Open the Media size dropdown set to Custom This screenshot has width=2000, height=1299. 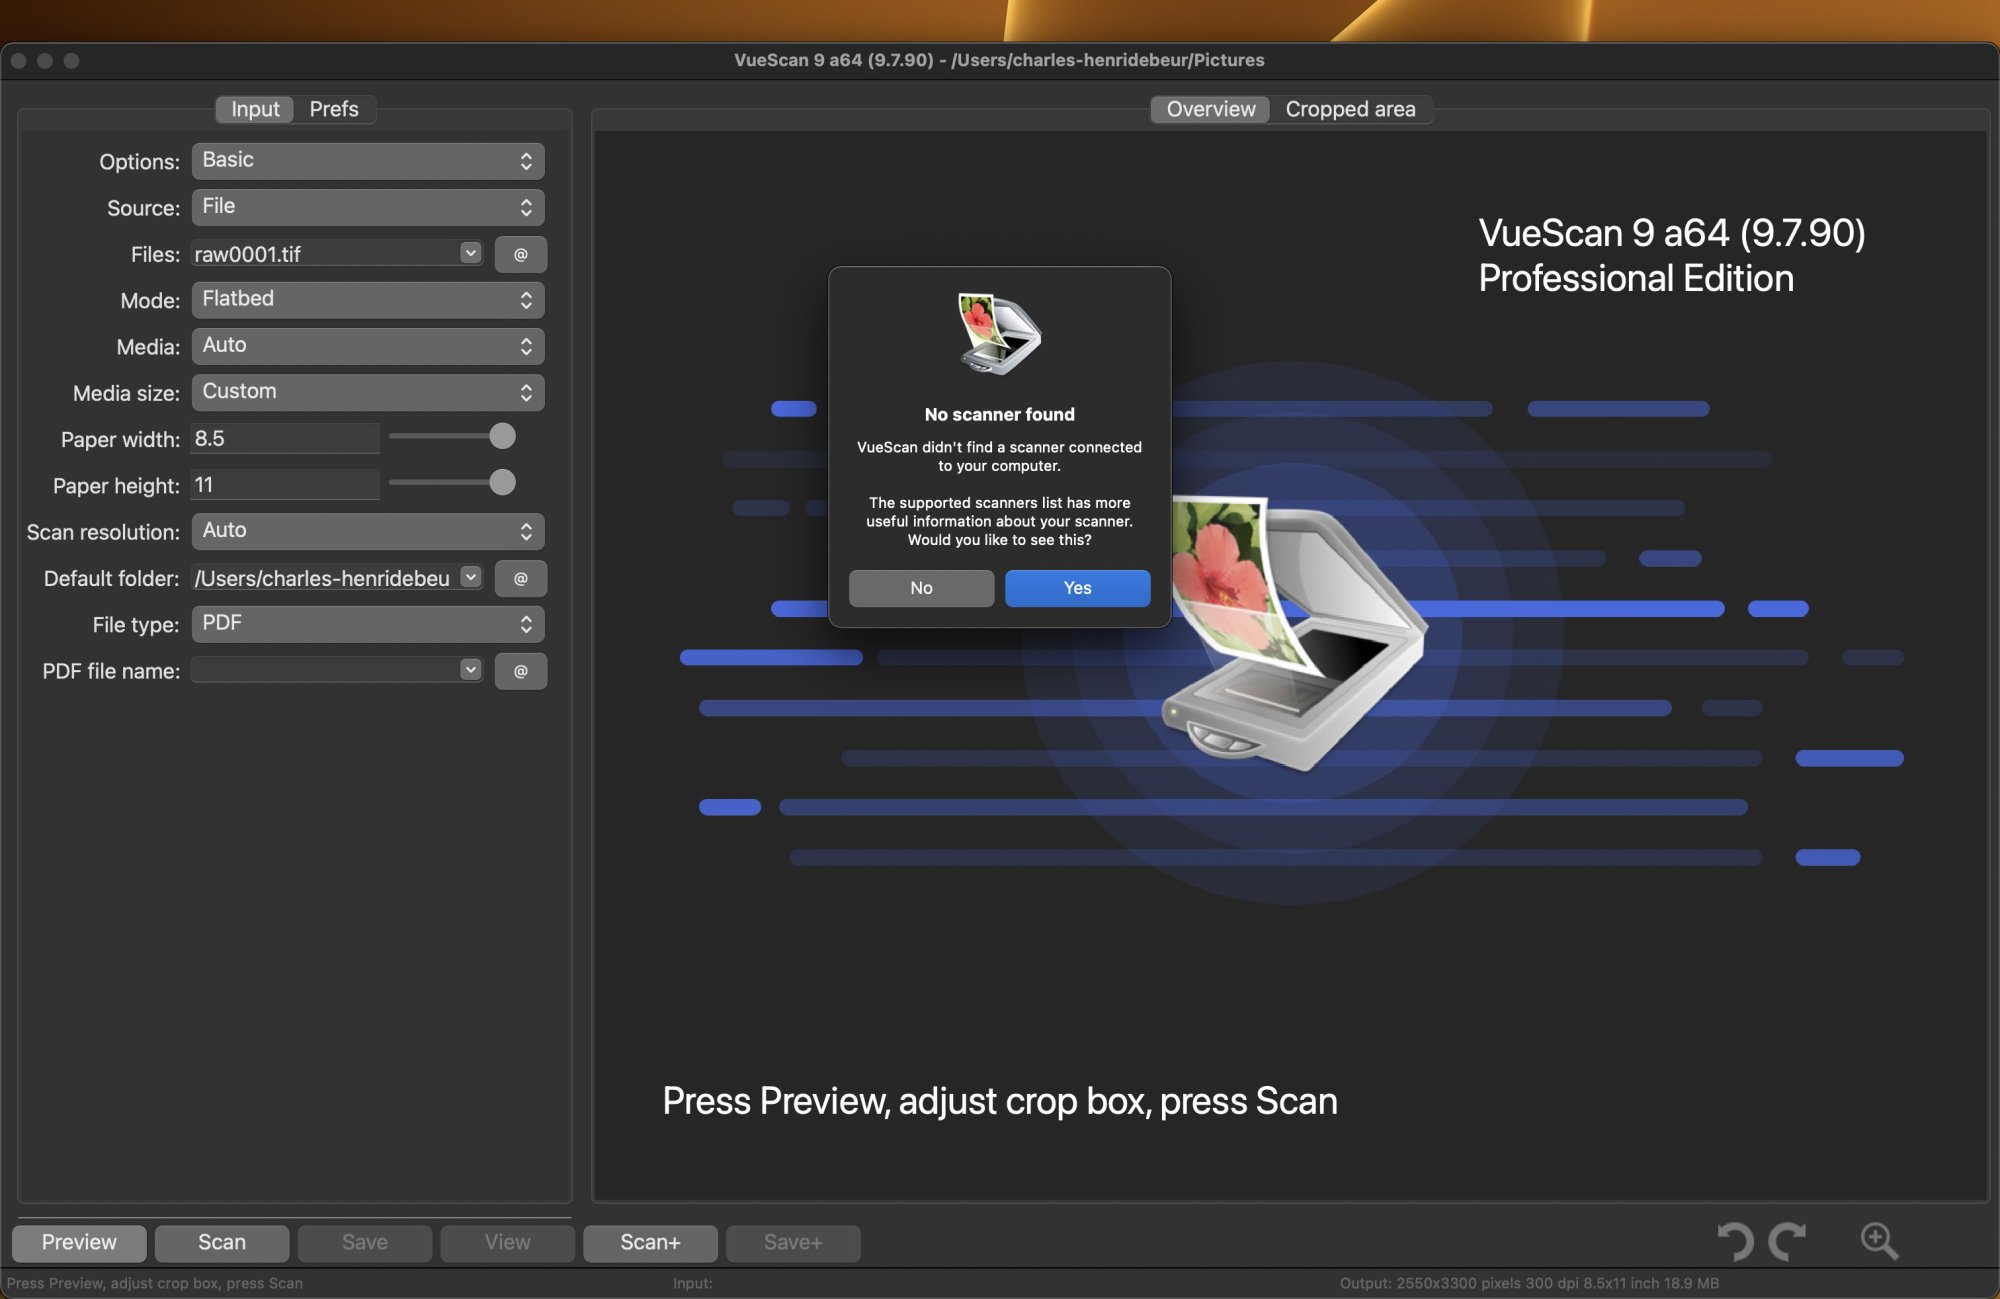[x=367, y=392]
